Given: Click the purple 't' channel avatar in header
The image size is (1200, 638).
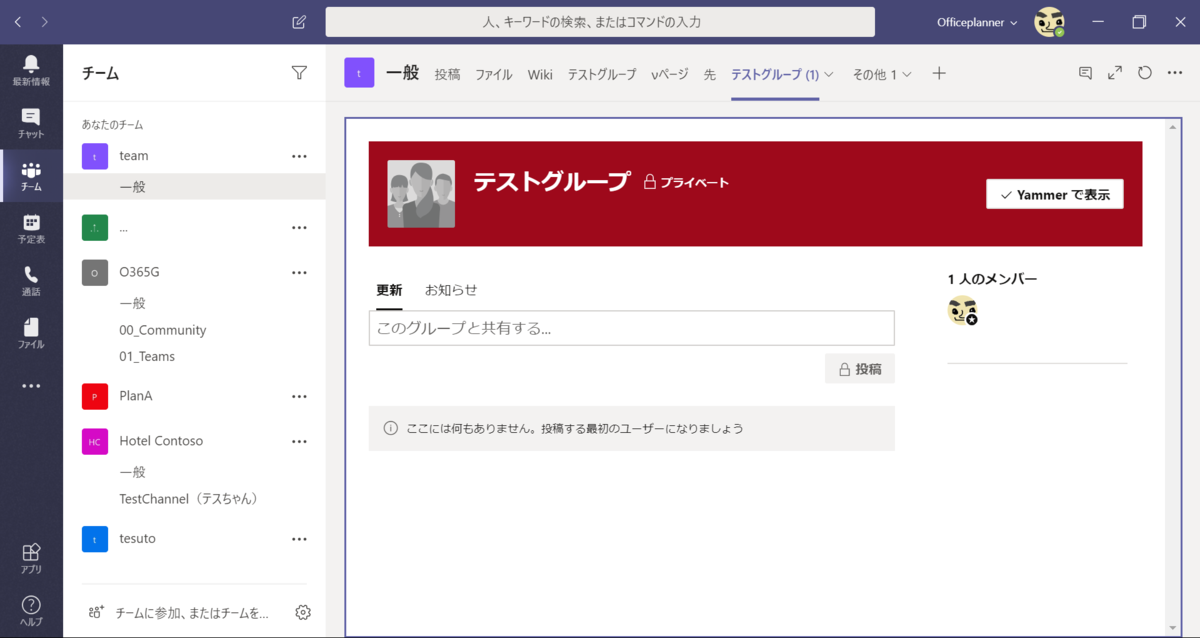Looking at the screenshot, I should (359, 73).
